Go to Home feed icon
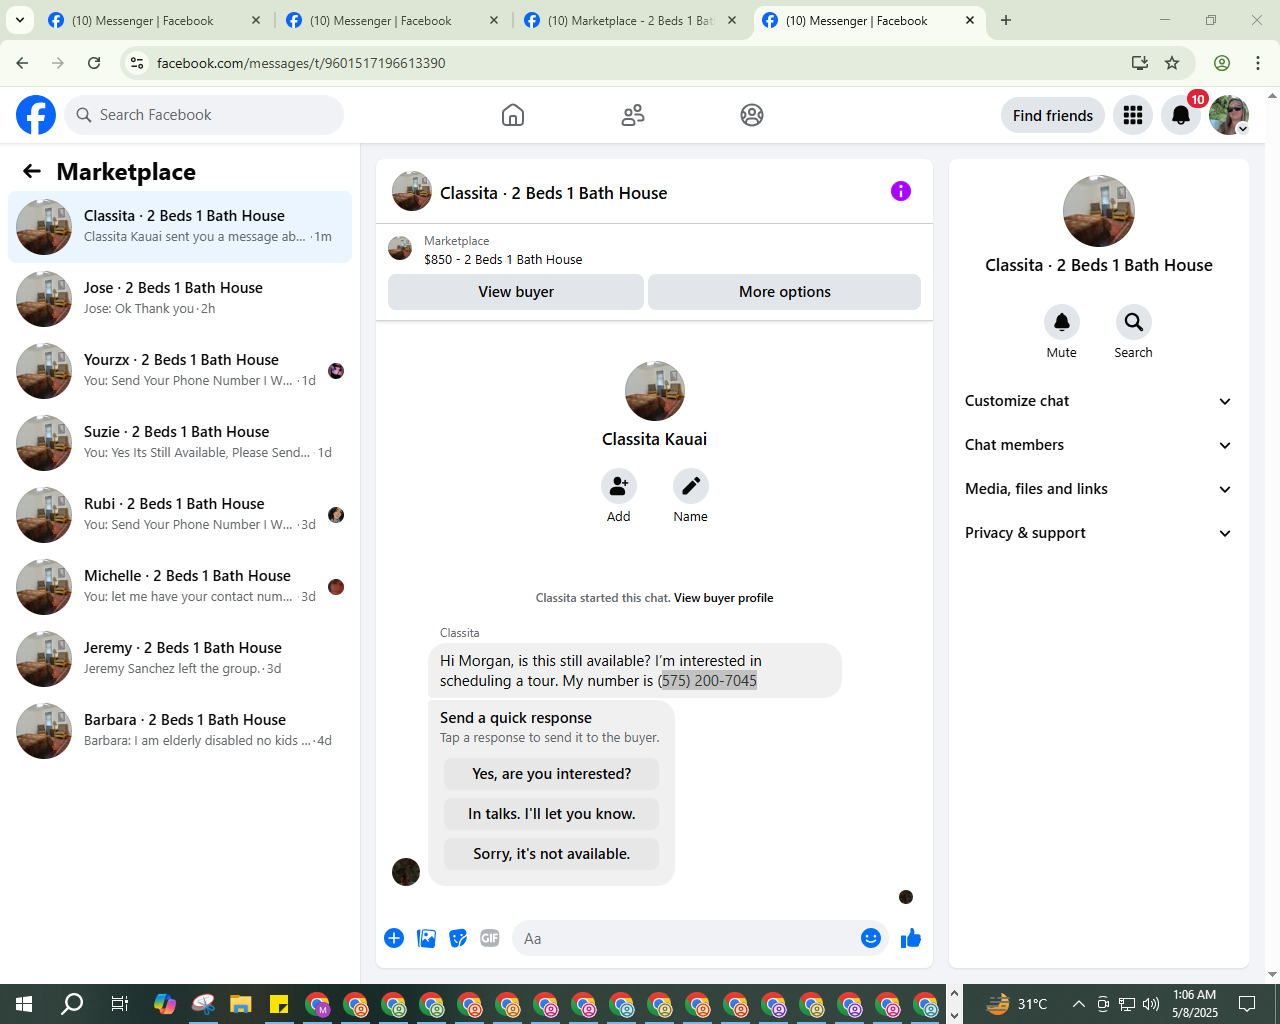1280x1024 pixels. [x=513, y=115]
